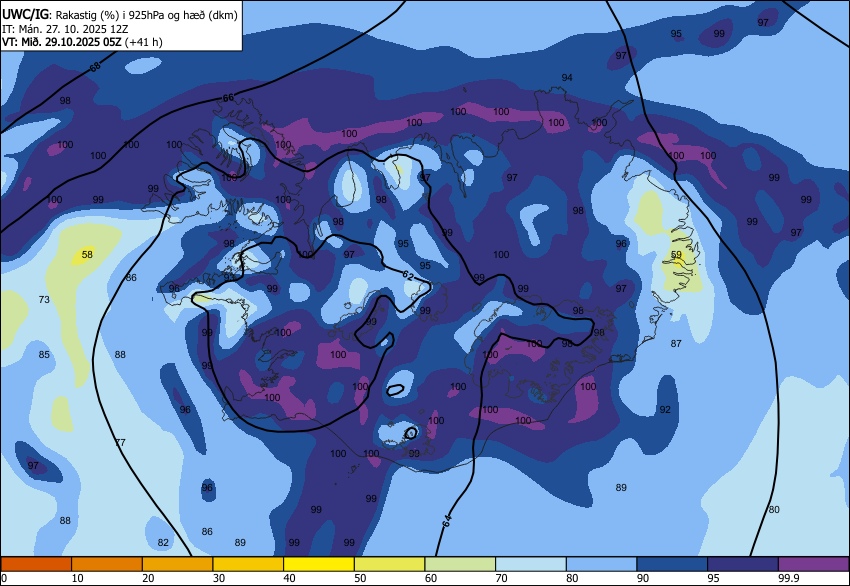Viewport: 850px width, 586px height.
Task: Click the '90' tick label on the legend
Action: tap(643, 578)
